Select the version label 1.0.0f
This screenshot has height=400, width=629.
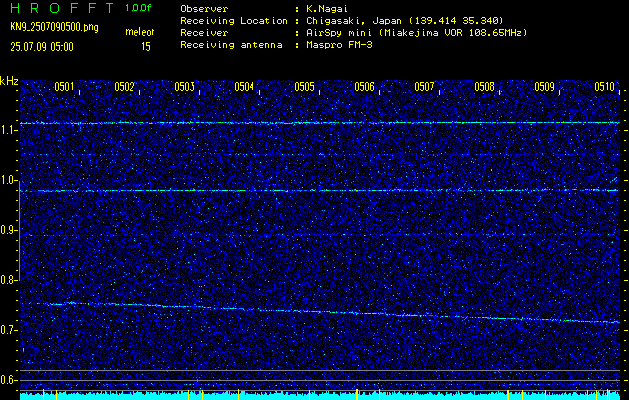pos(138,8)
